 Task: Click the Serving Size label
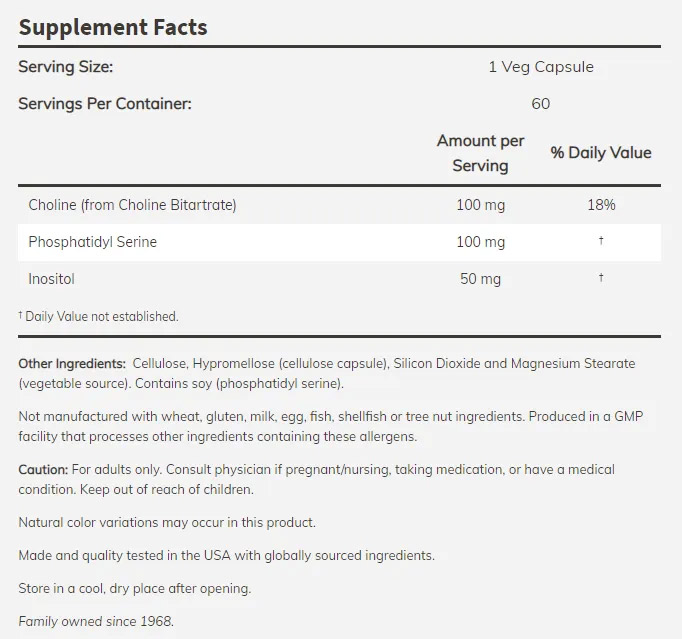(x=66, y=67)
